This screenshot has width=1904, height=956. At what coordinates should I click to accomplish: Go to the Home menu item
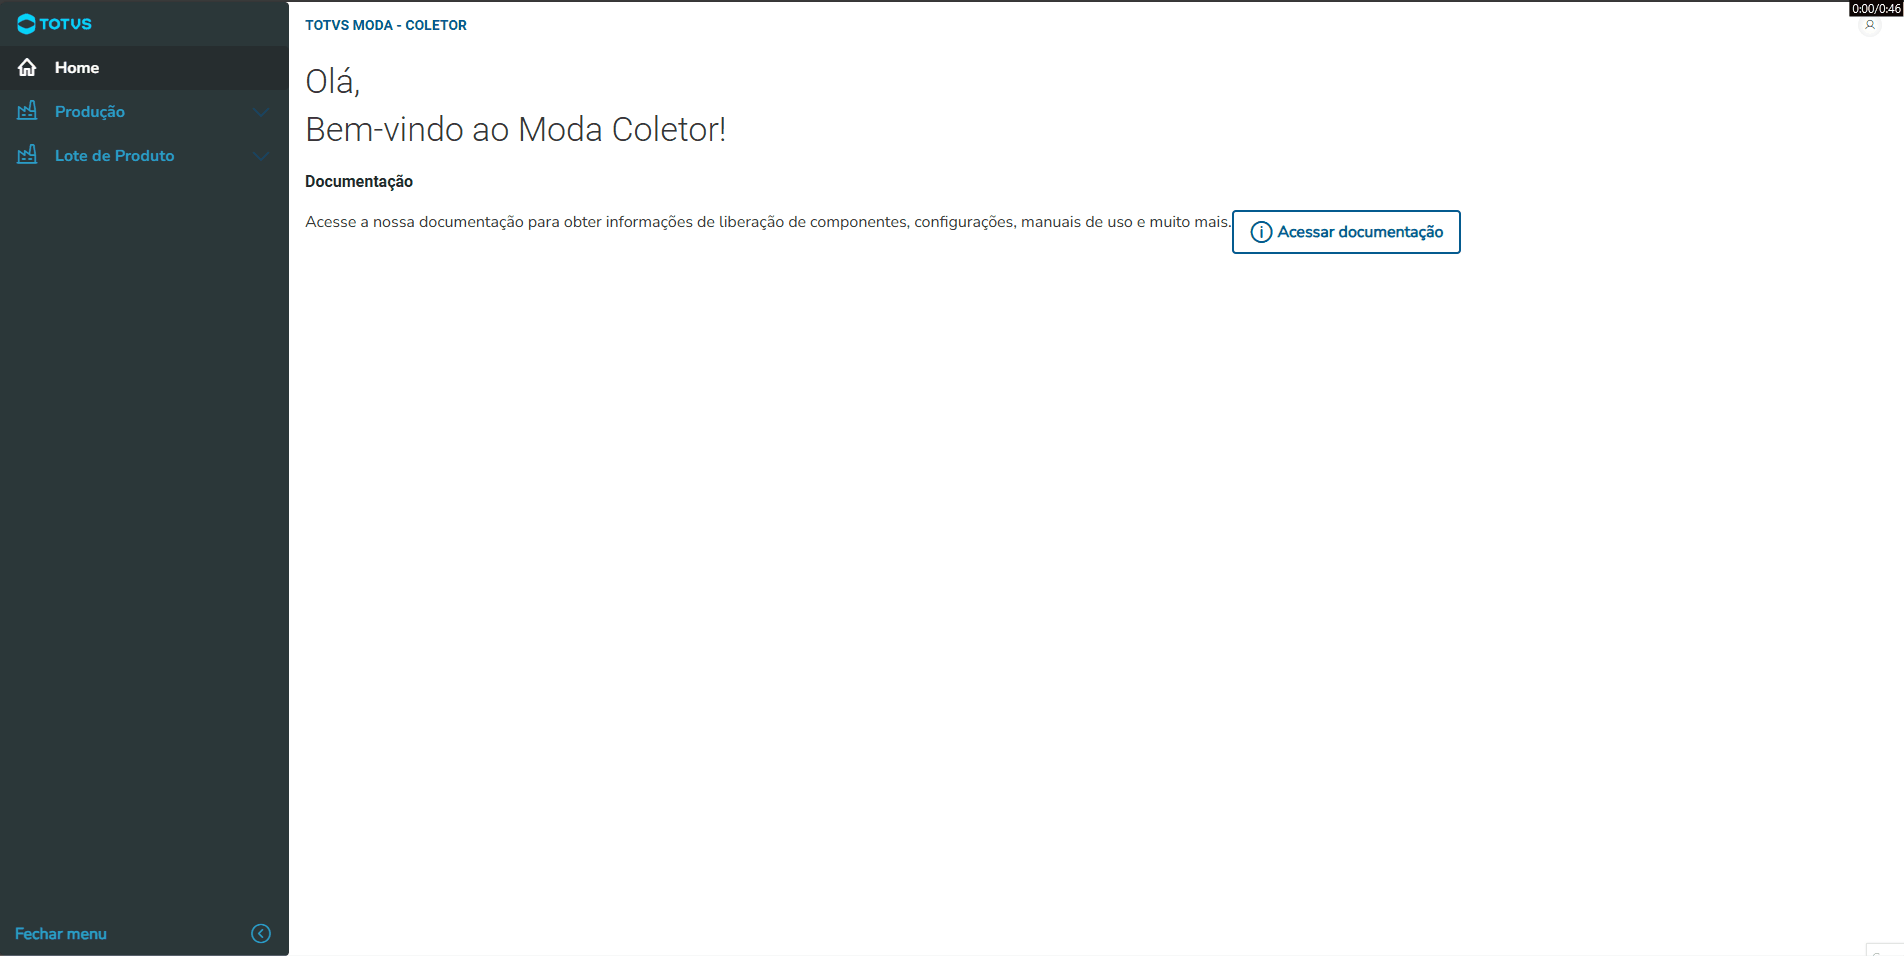click(x=144, y=68)
